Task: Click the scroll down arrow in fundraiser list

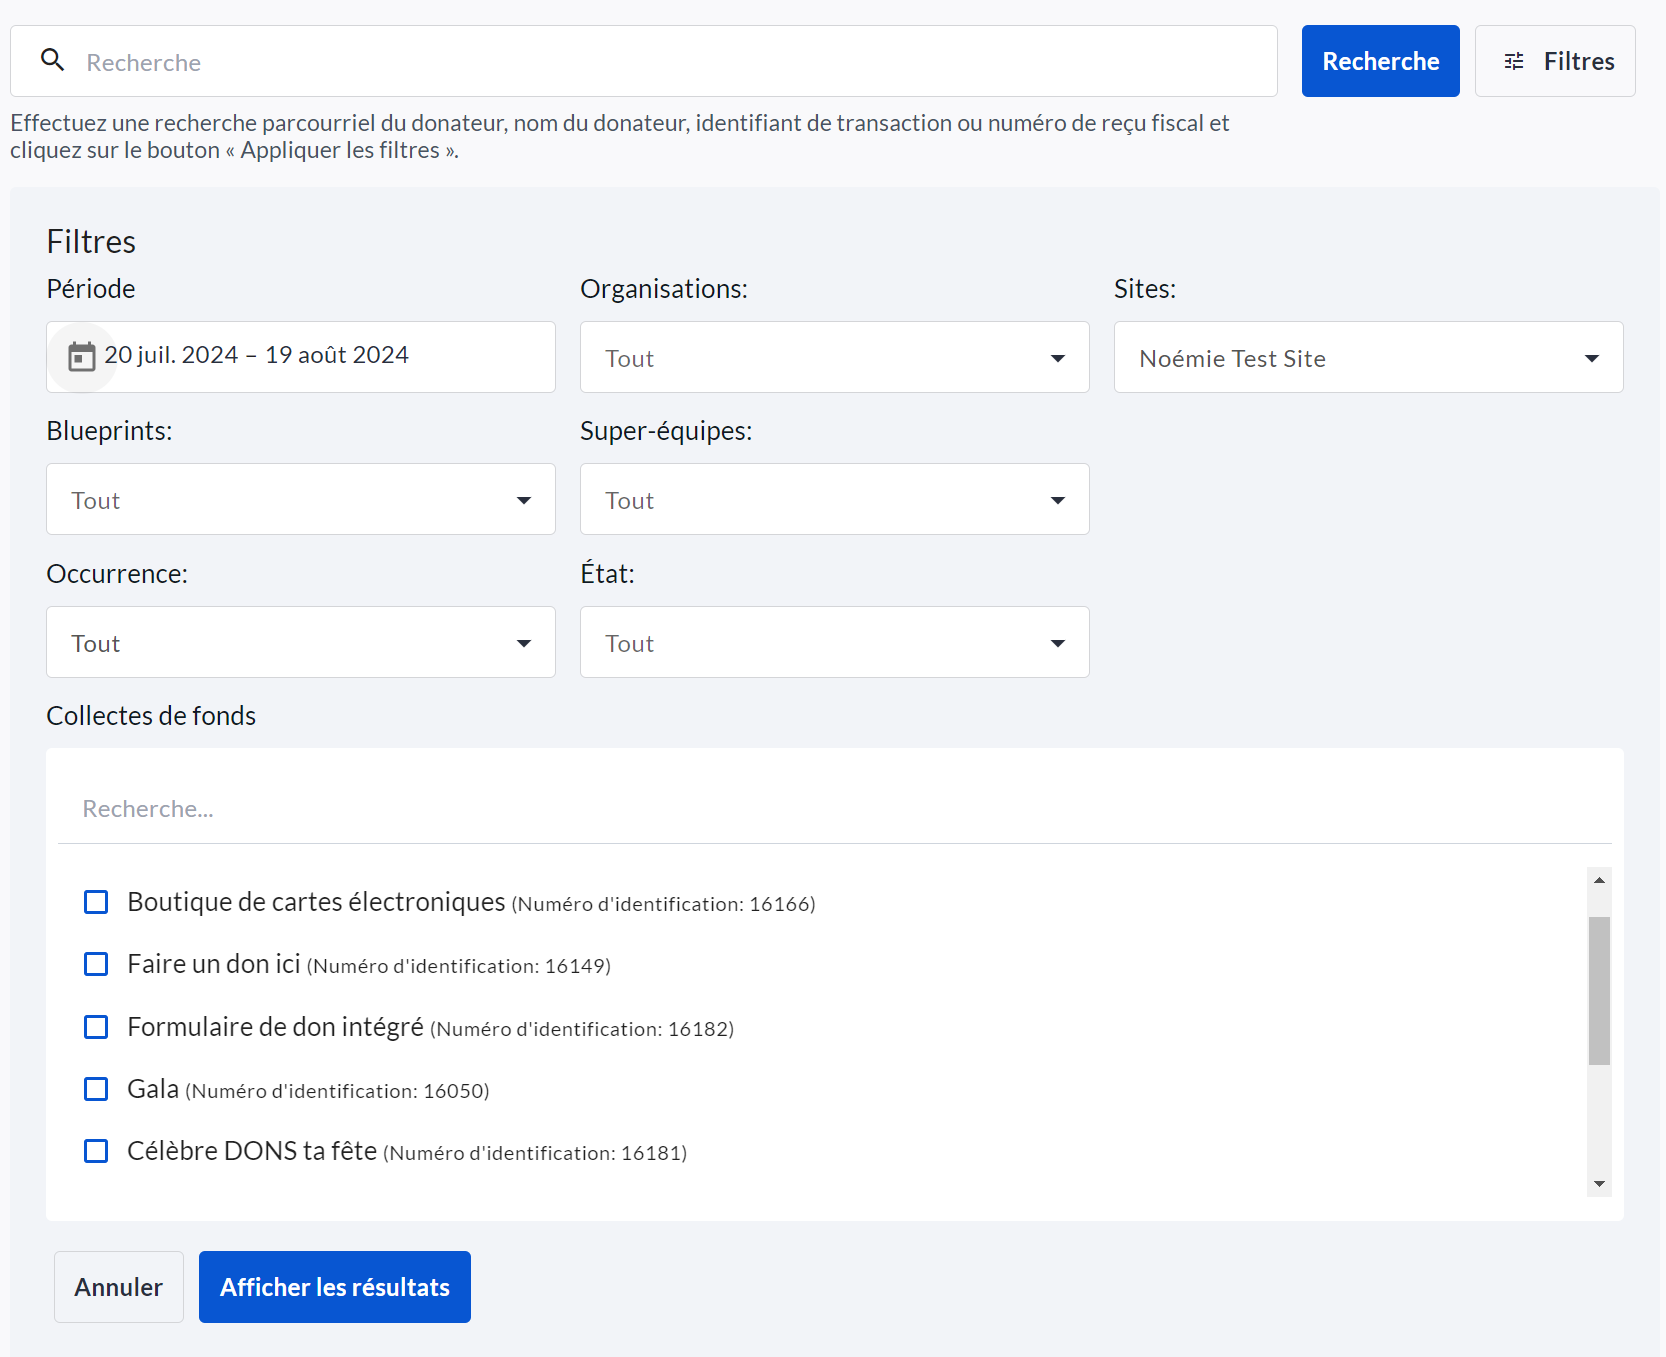Action: [1599, 1184]
